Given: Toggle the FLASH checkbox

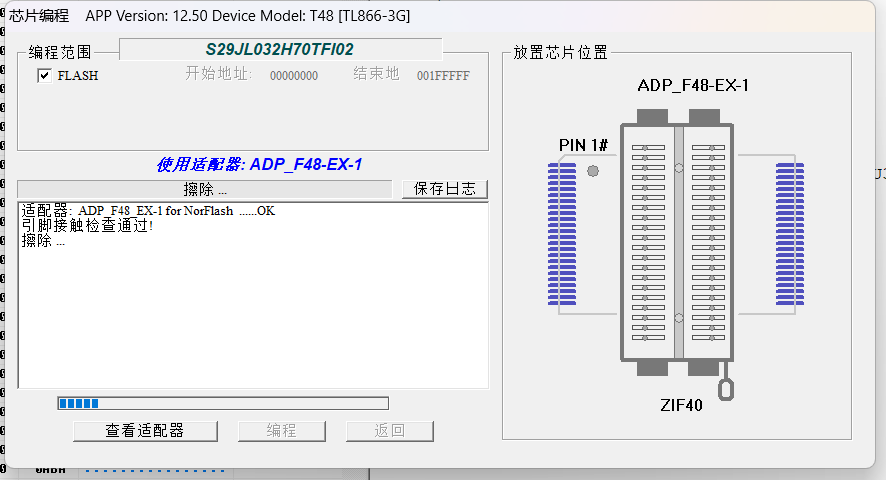Looking at the screenshot, I should (44, 75).
